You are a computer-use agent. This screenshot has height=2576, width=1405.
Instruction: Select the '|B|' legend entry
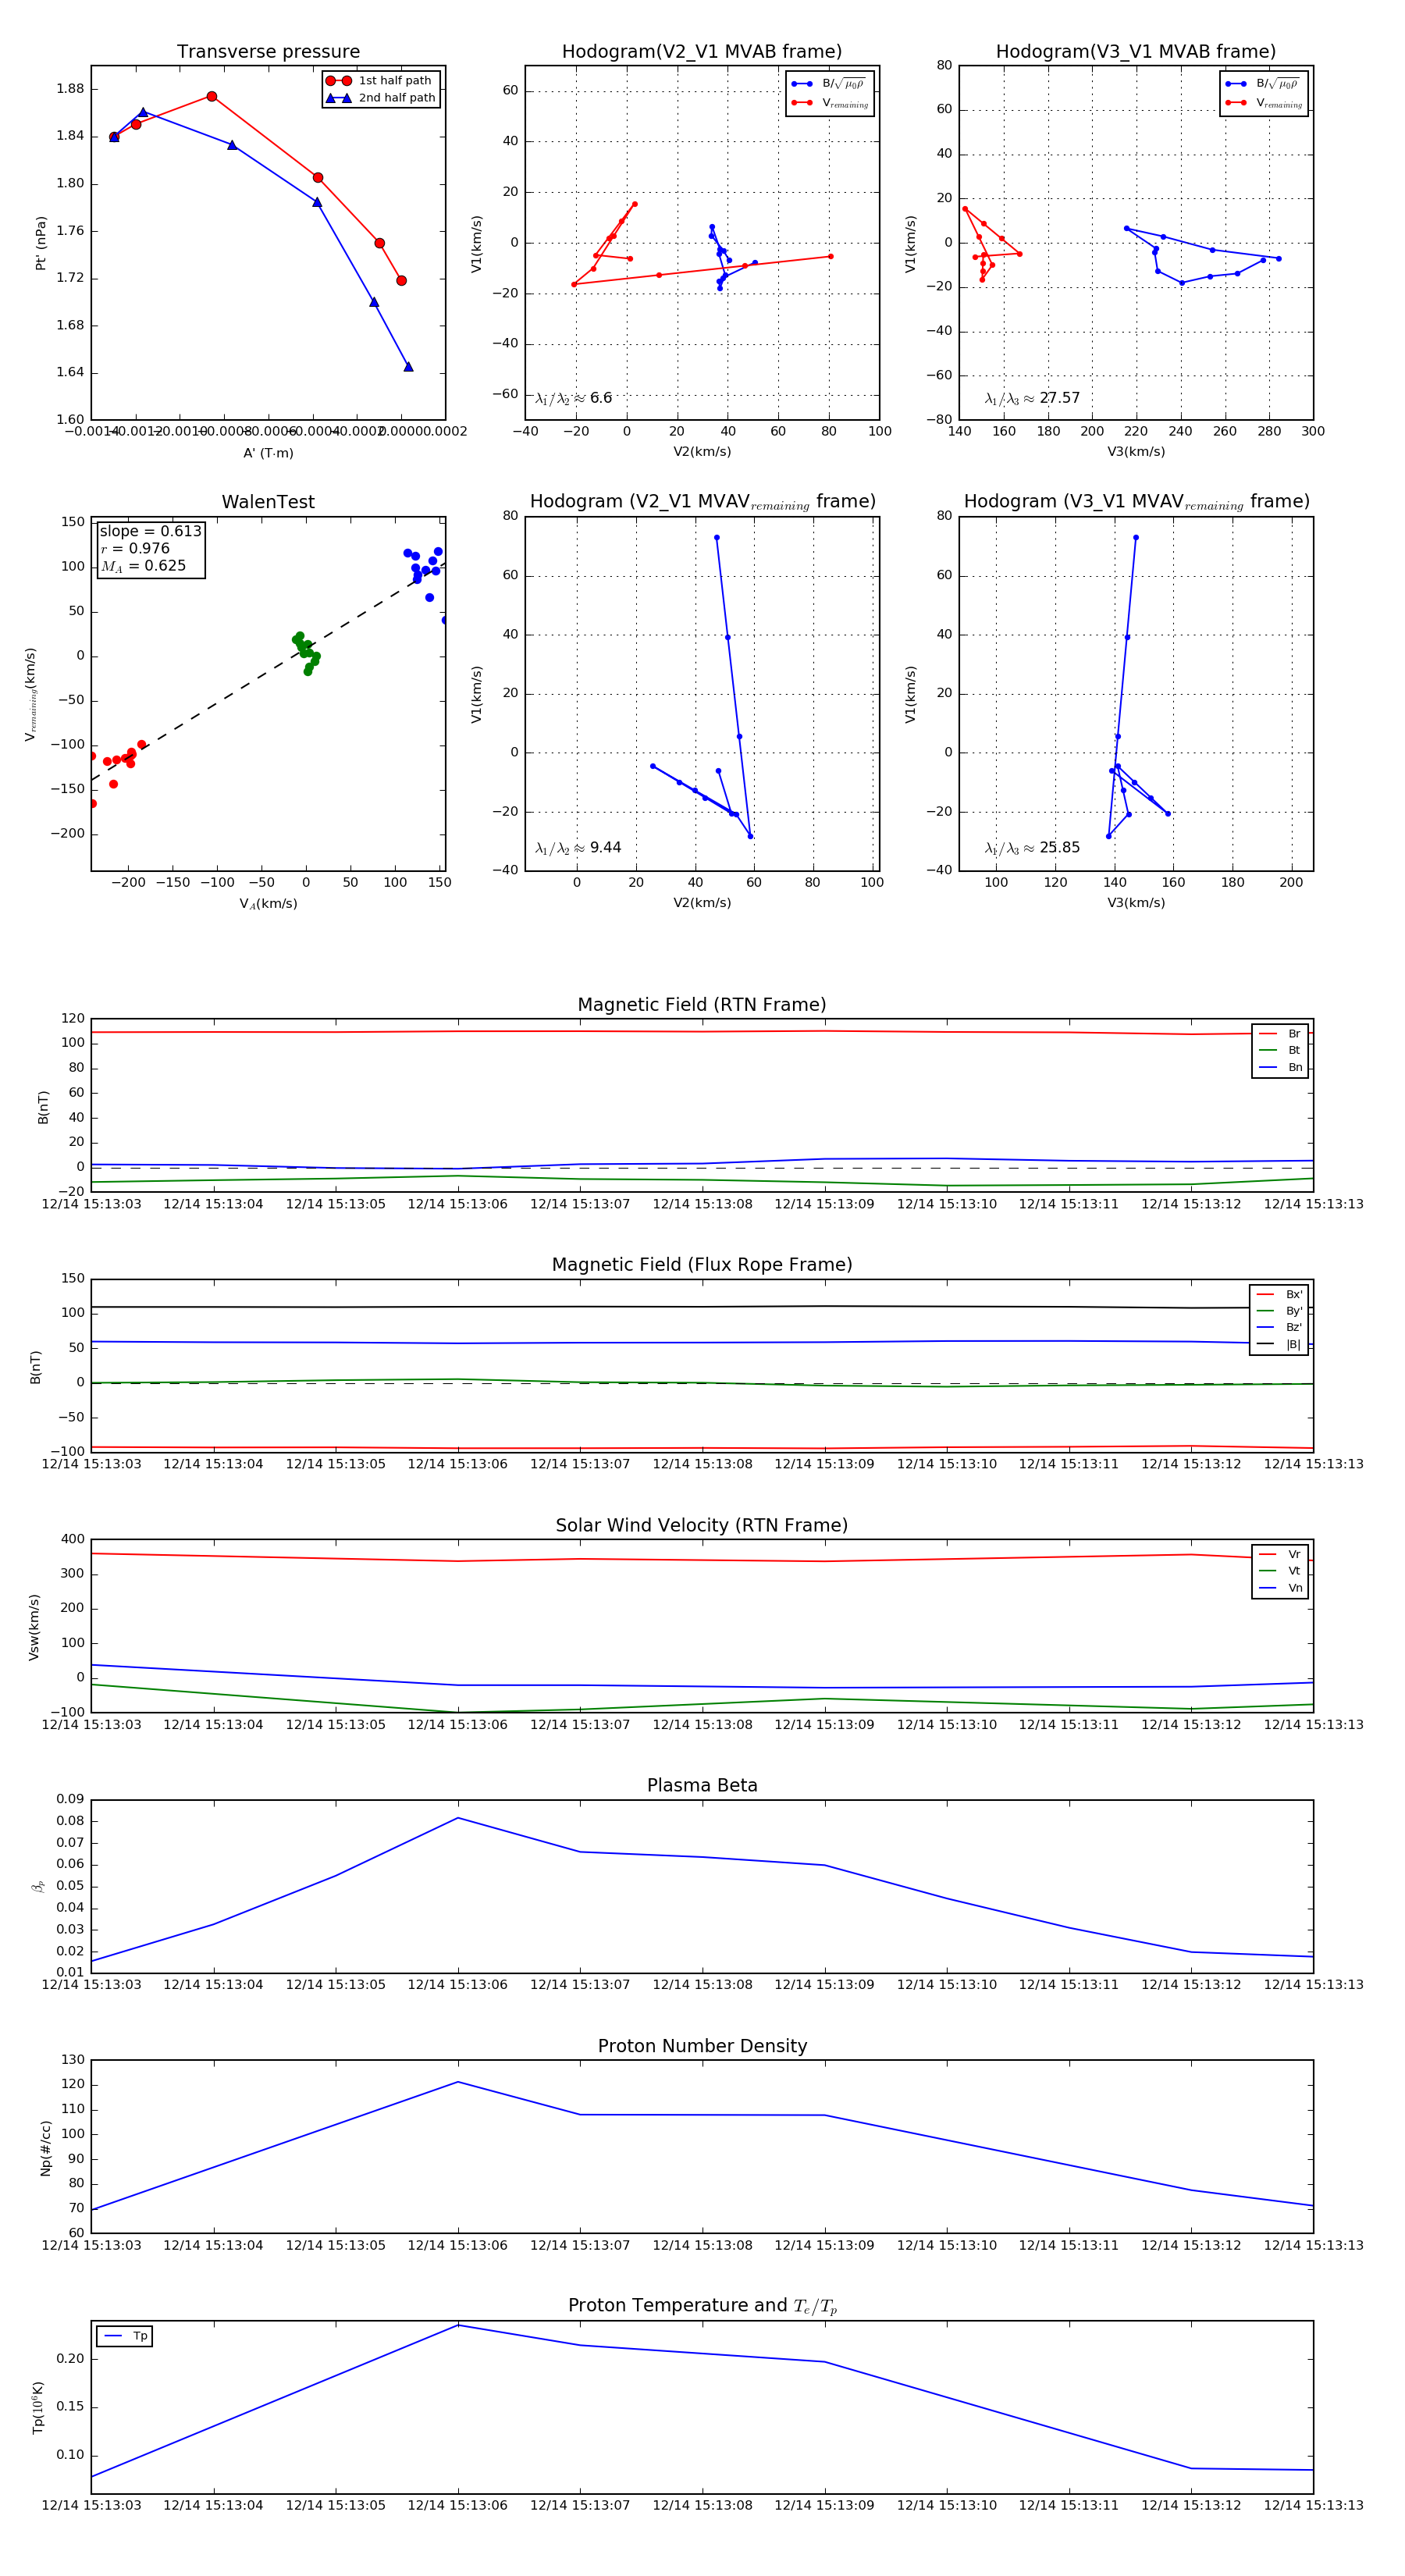[x=1279, y=1345]
